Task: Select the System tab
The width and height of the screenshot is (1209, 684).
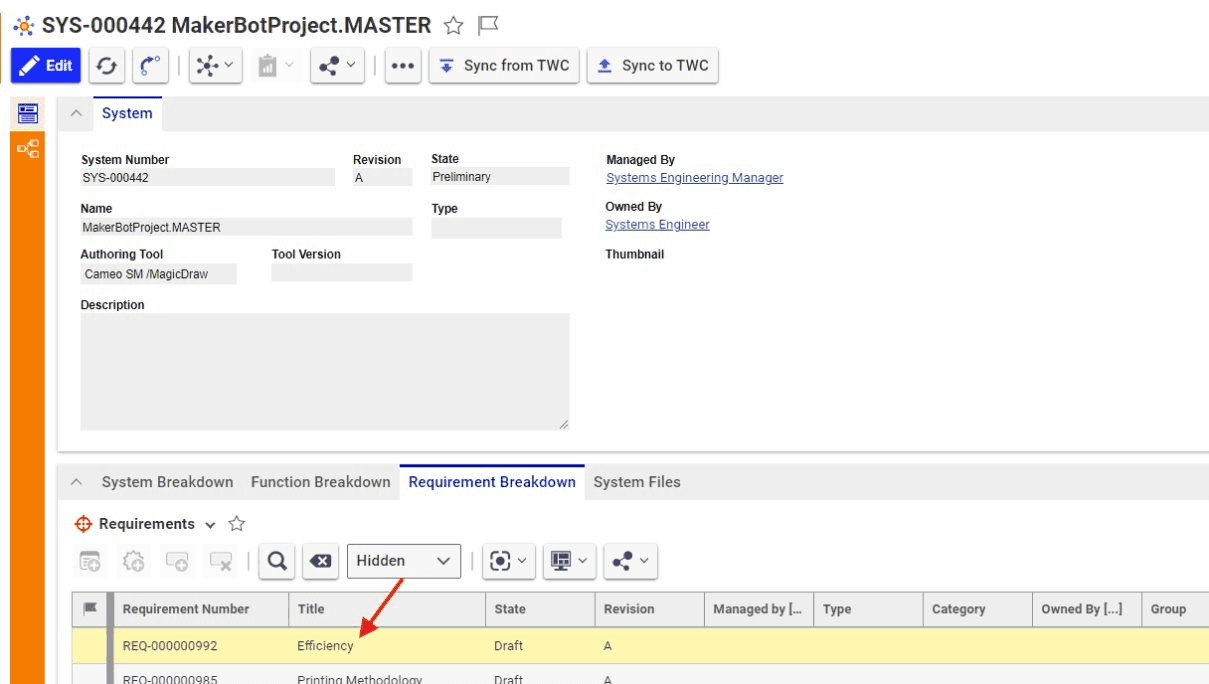Action: click(127, 114)
